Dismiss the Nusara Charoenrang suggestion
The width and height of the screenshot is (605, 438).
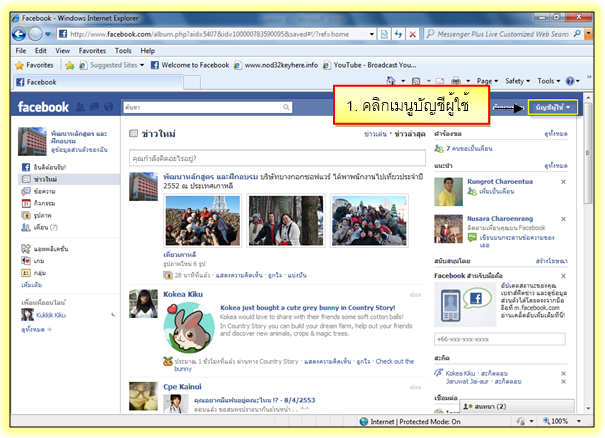pyautogui.click(x=563, y=219)
